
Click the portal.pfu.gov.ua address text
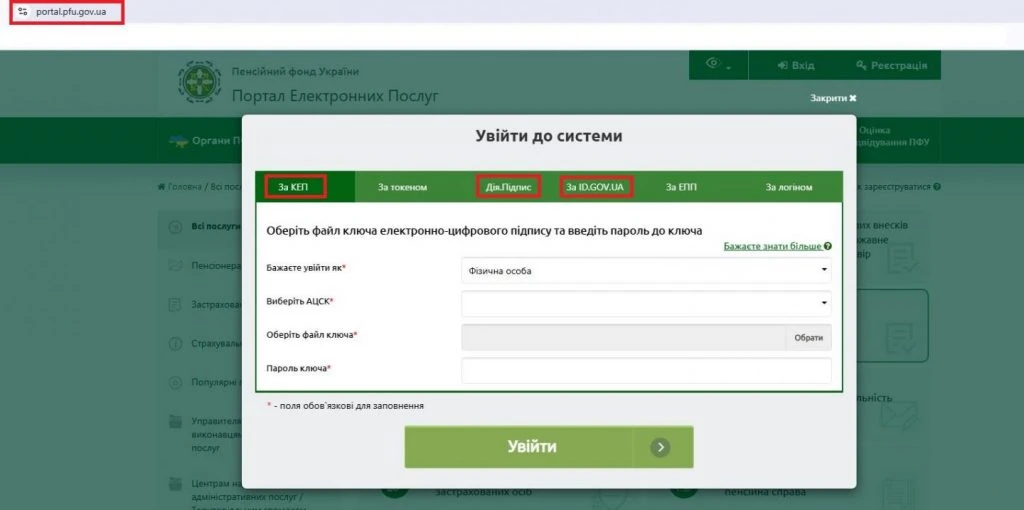coord(71,12)
